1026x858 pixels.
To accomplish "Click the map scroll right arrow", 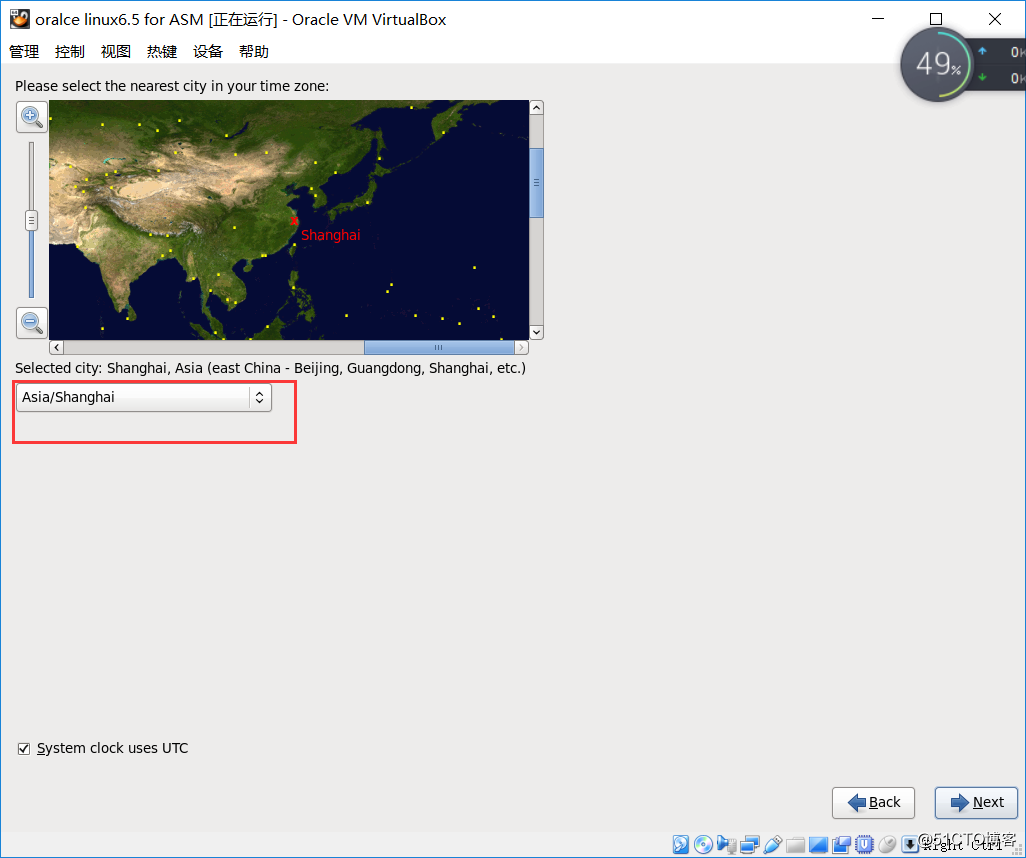I will (x=522, y=347).
